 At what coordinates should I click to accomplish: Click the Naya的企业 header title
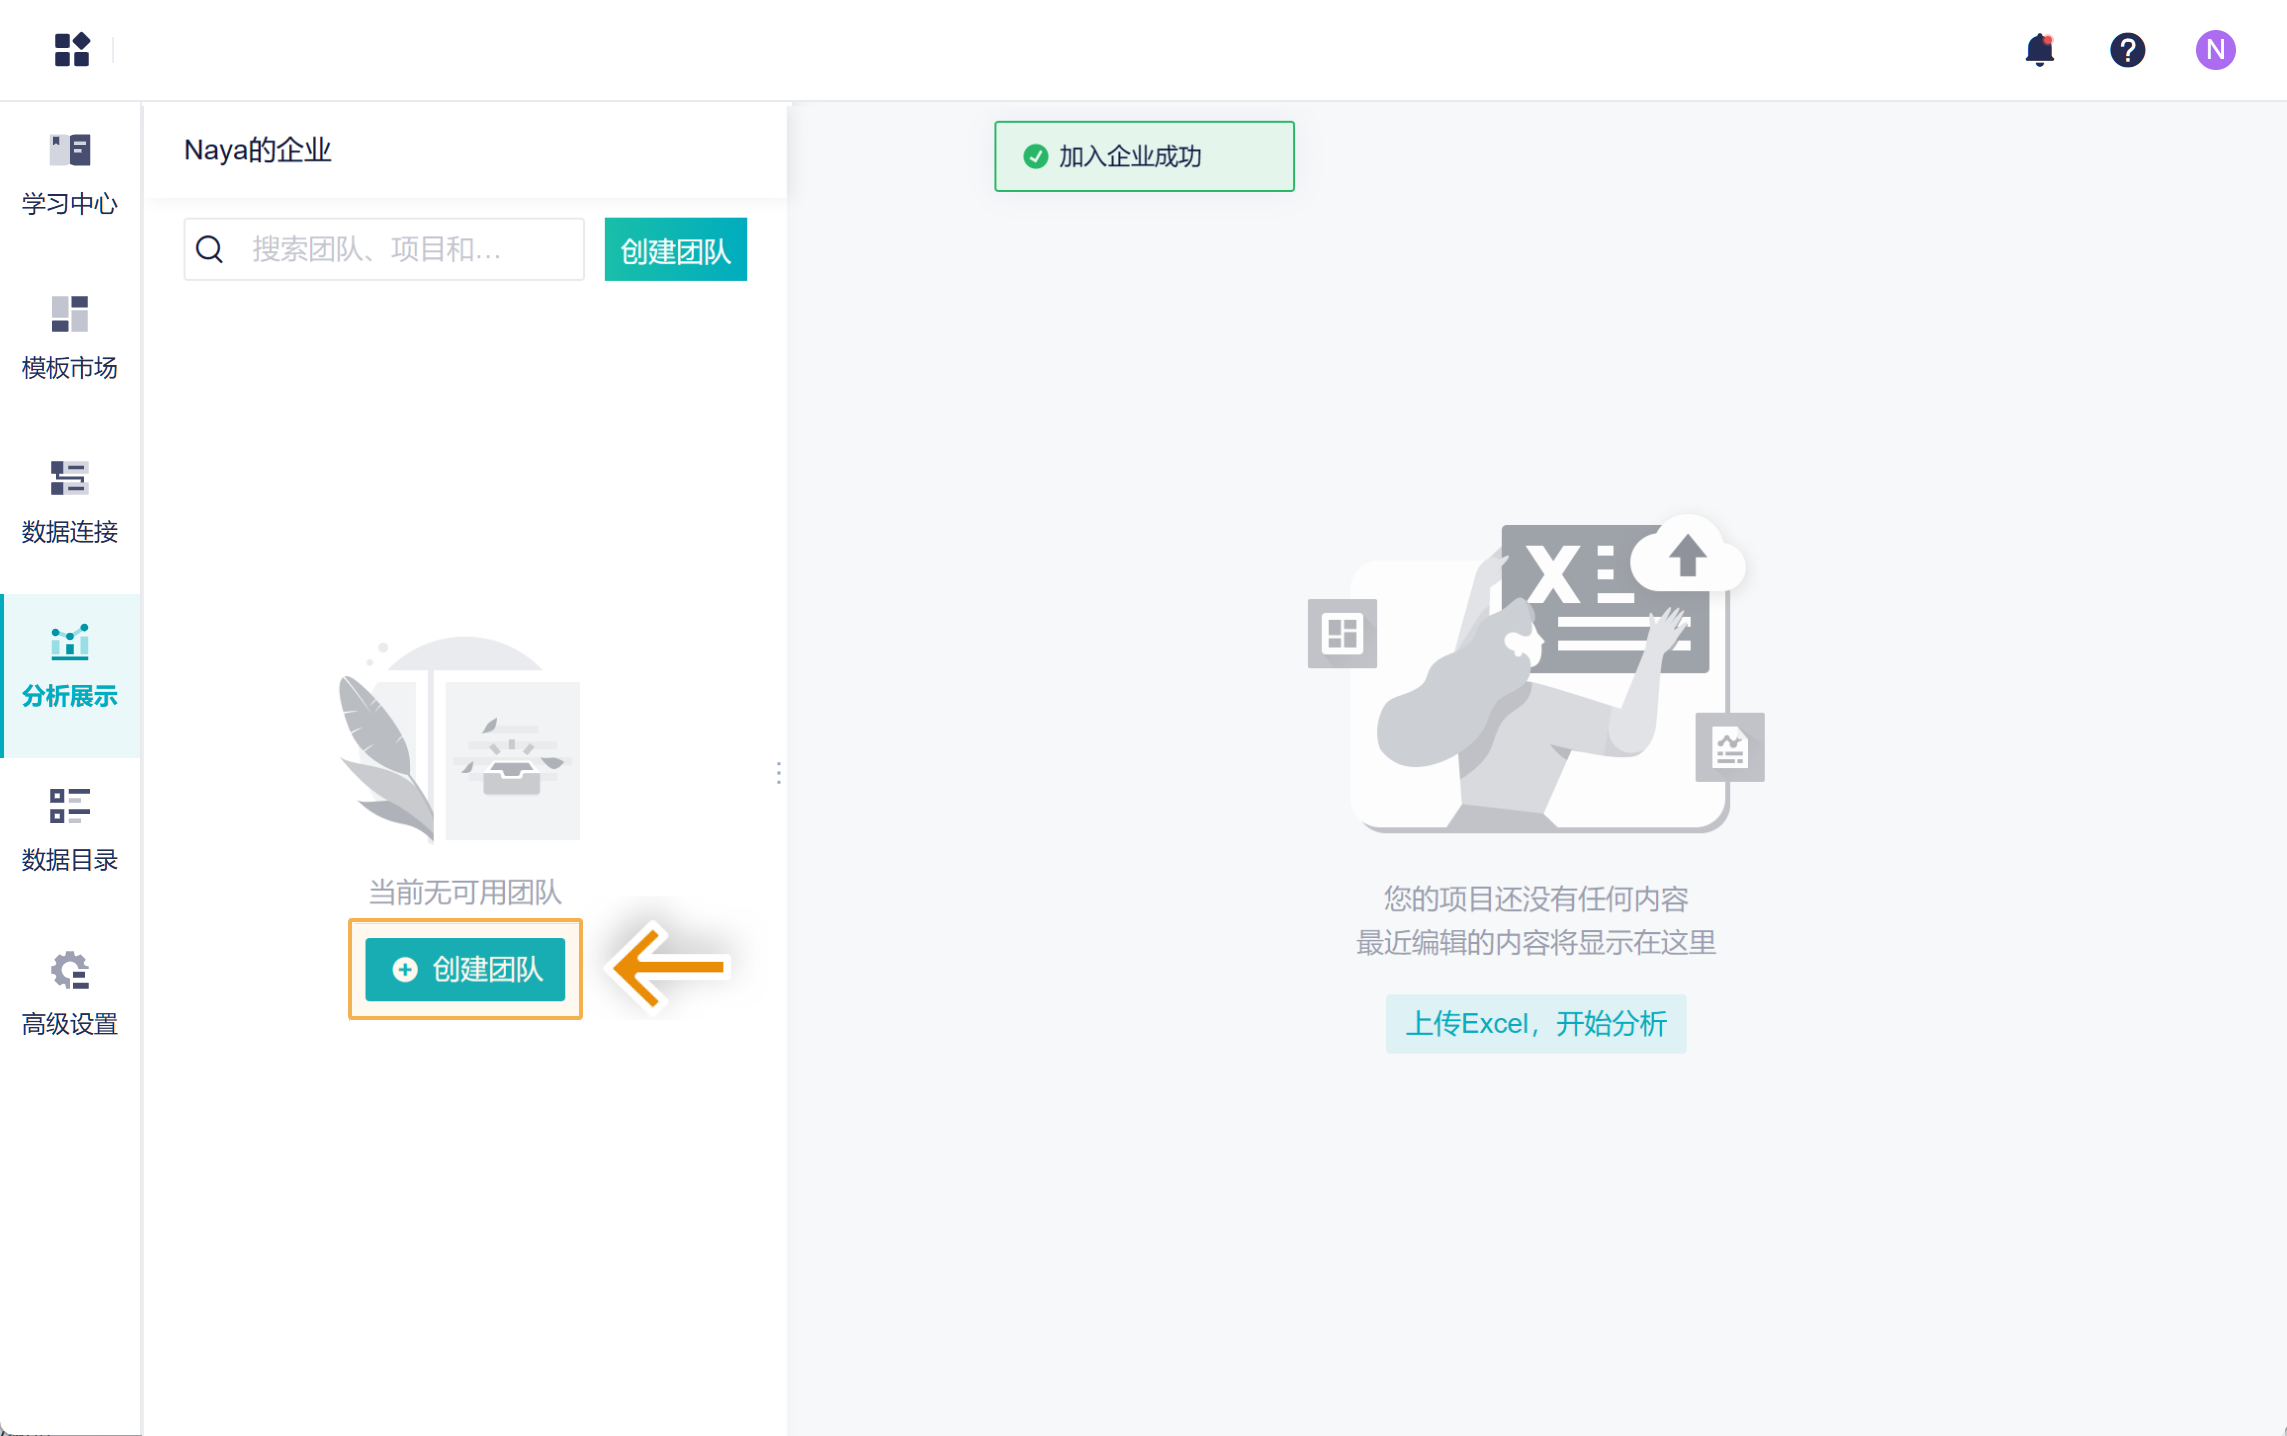(x=258, y=150)
